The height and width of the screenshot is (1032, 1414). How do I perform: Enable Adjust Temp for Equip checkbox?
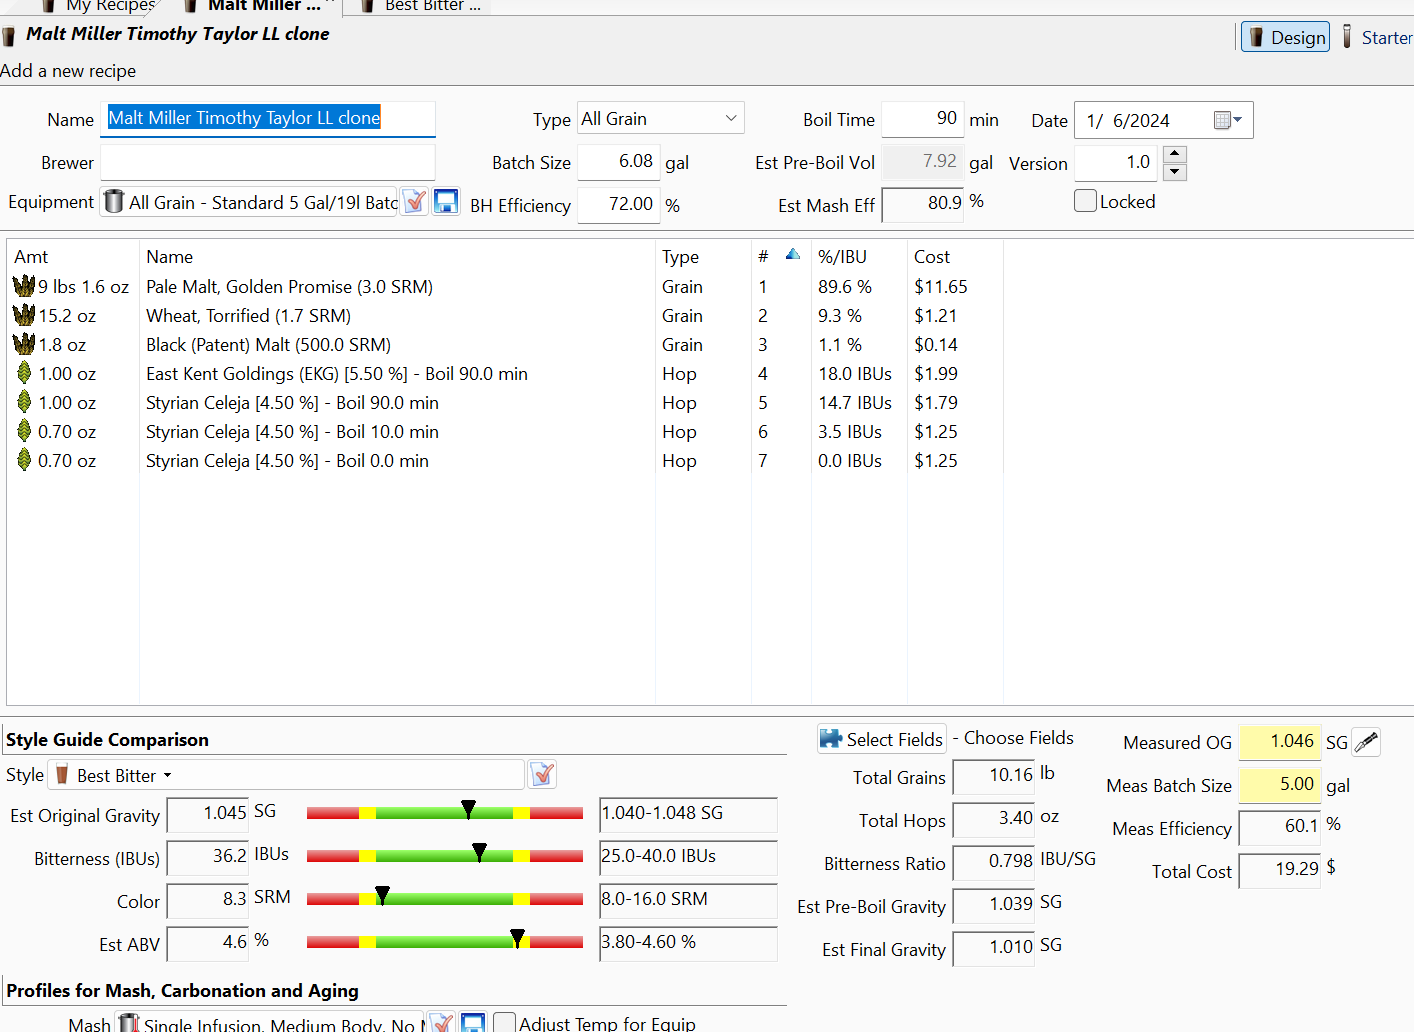pyautogui.click(x=505, y=1023)
